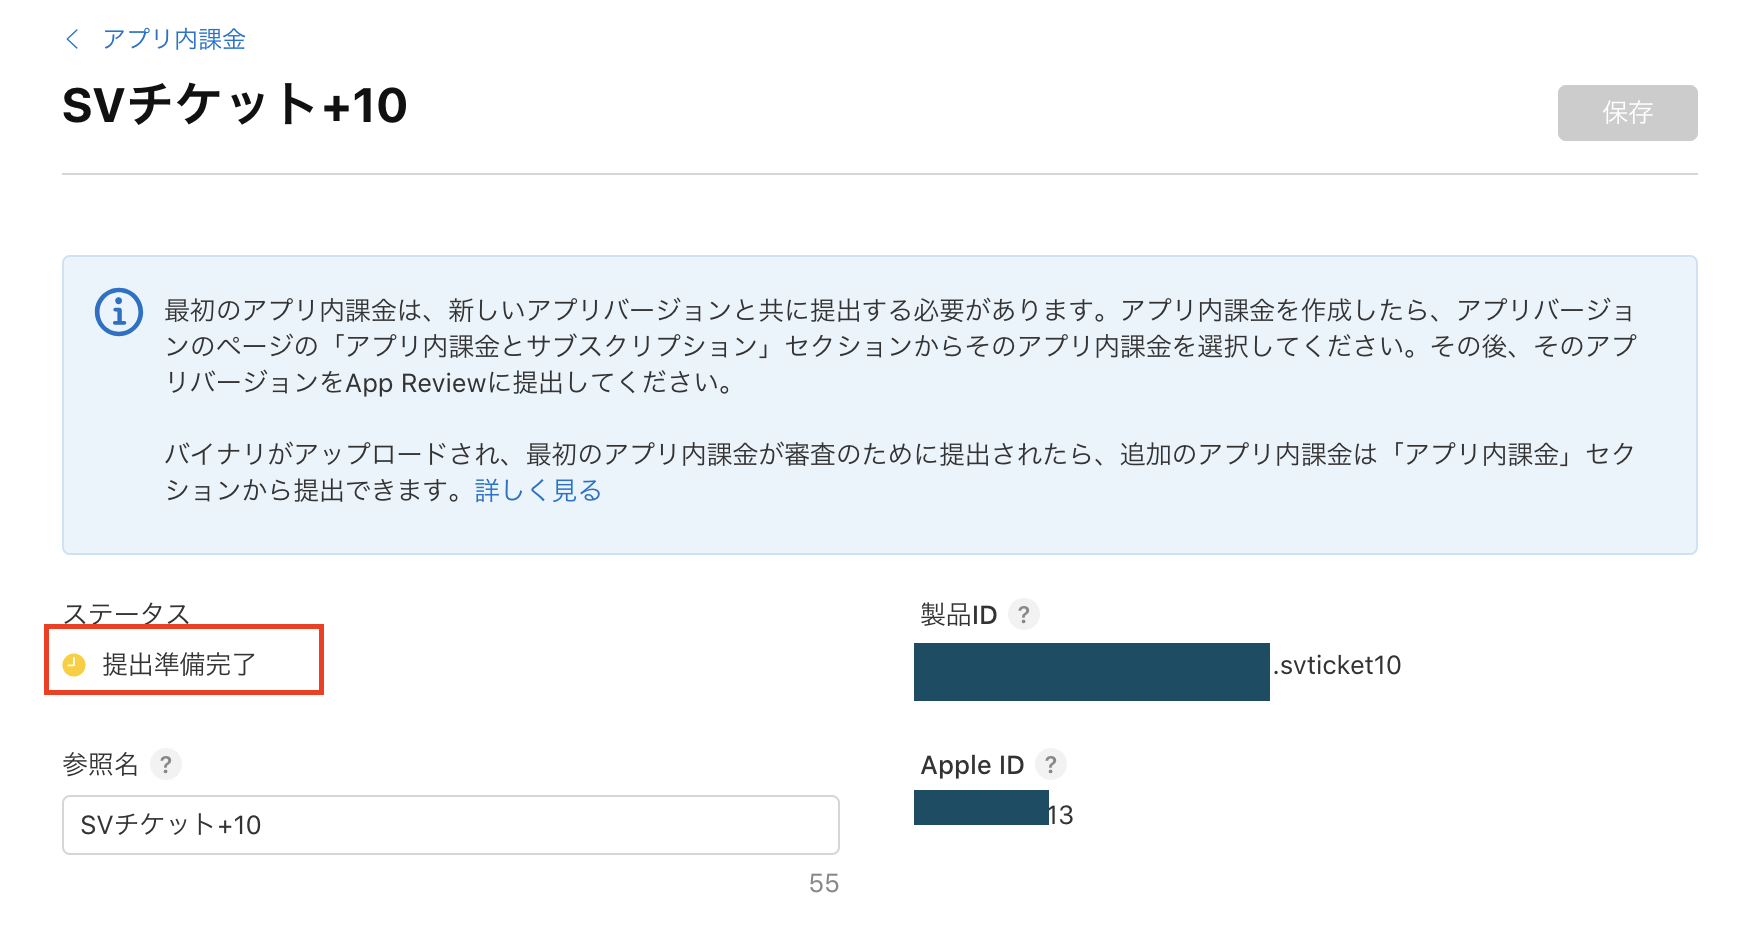Open details via 詳しく見る disclosure
The height and width of the screenshot is (932, 1754).
pos(537,490)
